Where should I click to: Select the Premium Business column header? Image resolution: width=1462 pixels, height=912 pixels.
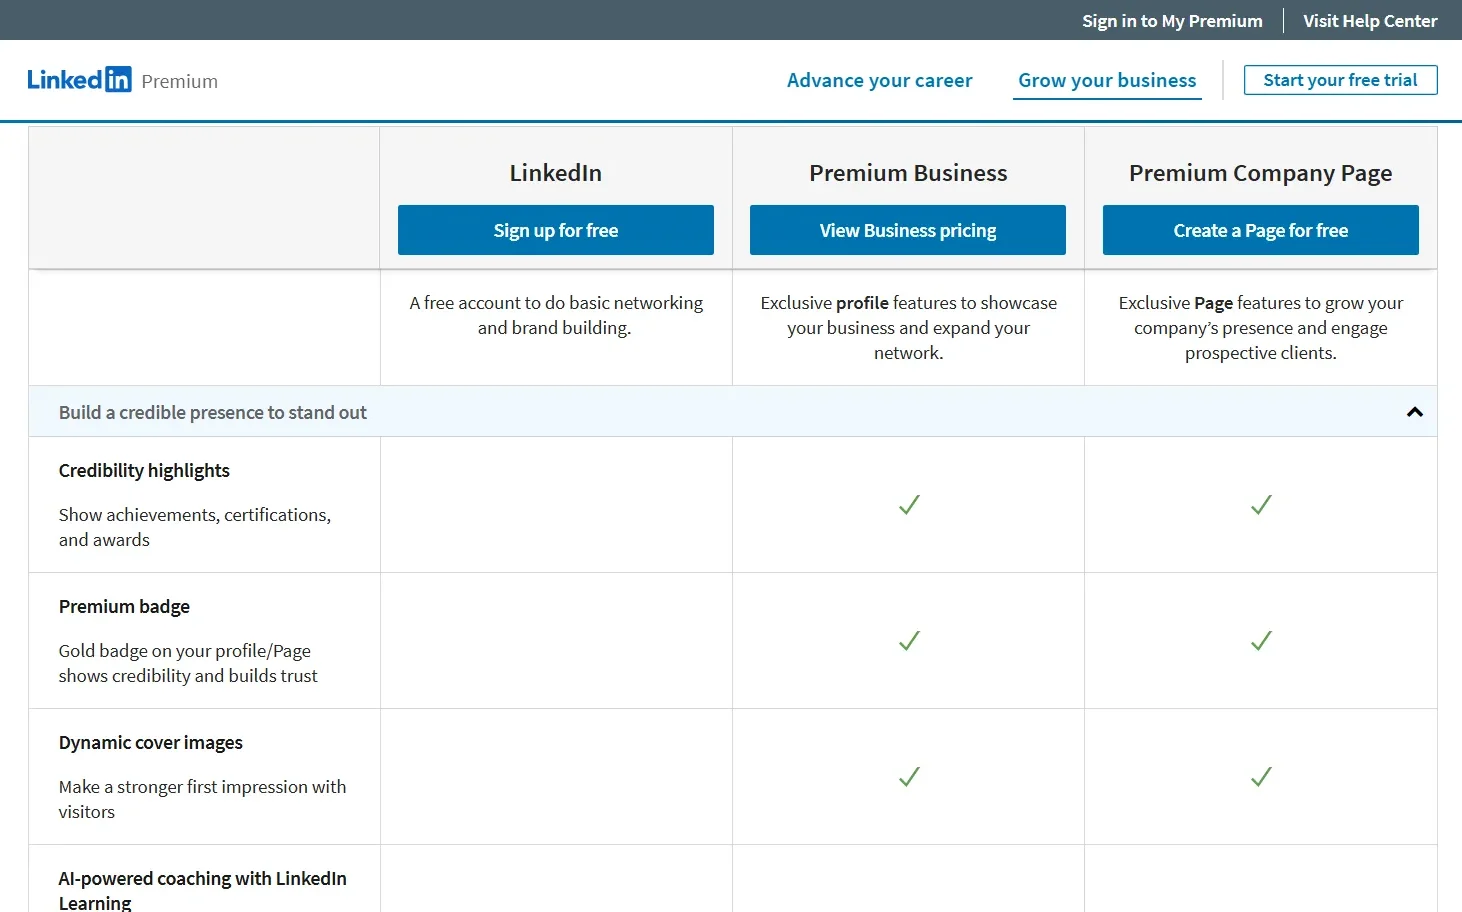[908, 172]
